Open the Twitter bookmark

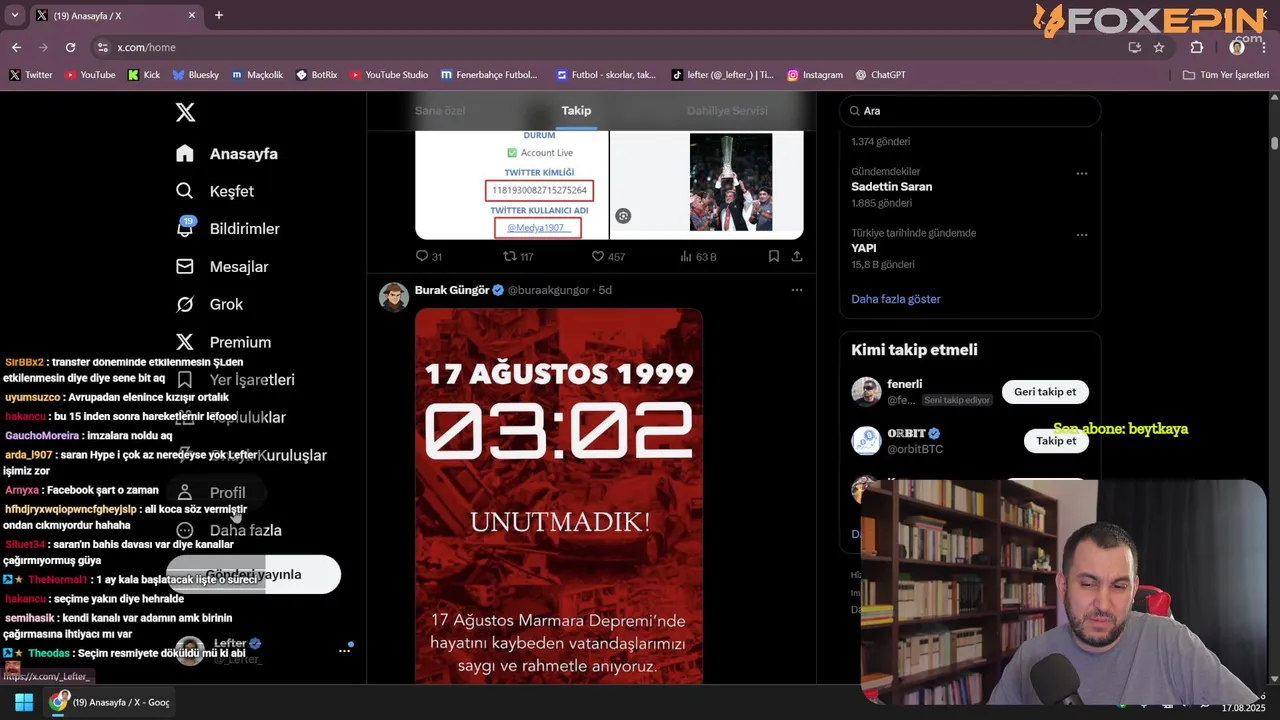[31, 75]
